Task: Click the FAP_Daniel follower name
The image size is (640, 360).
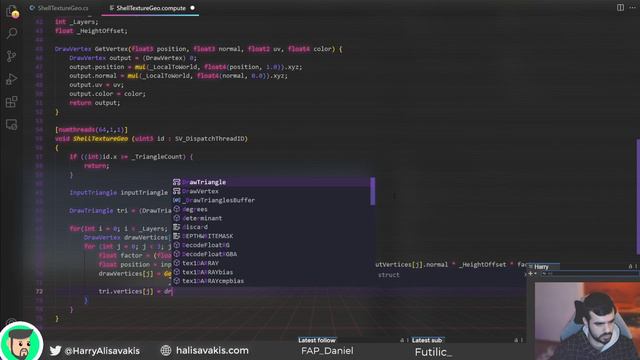Action: tap(327, 351)
